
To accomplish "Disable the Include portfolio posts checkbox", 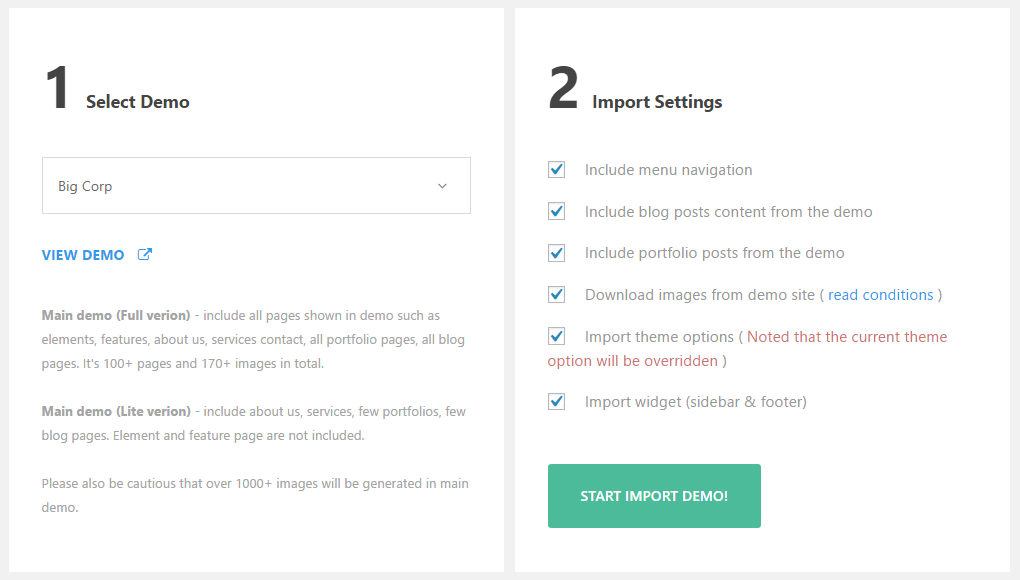I will [557, 253].
